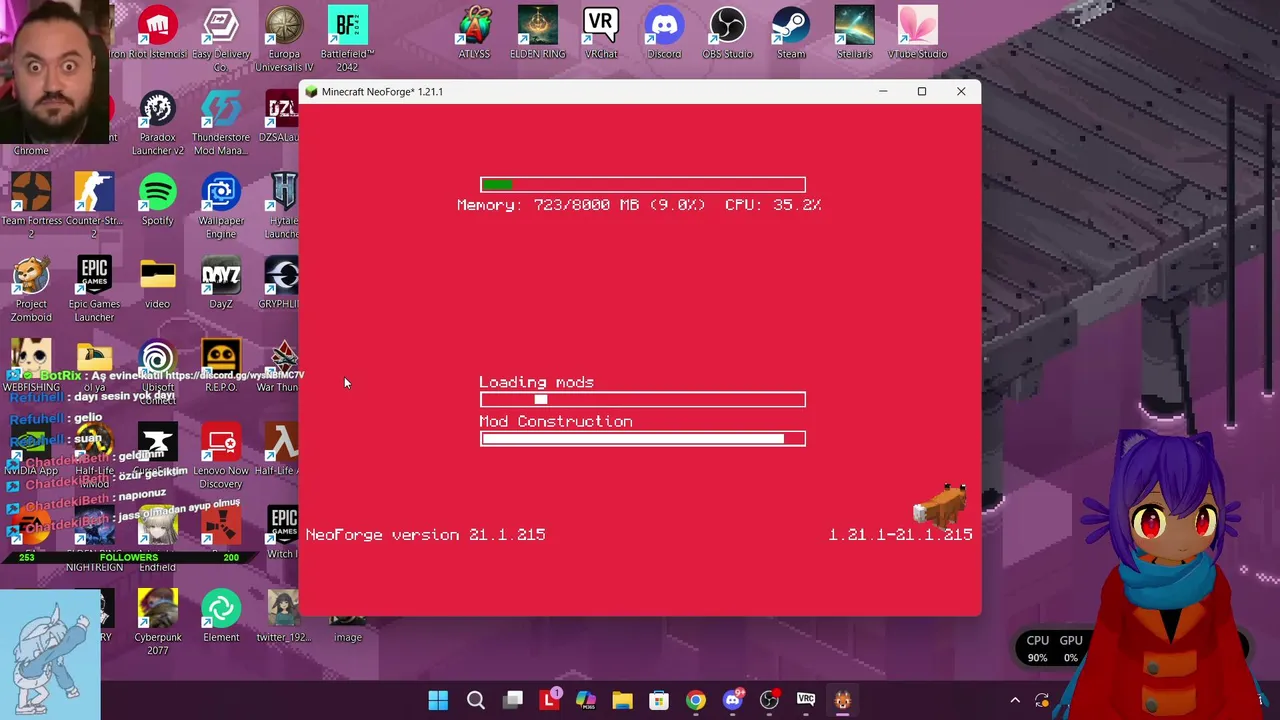Open the DayZ desktop shortcut
The image size is (1280, 720).
pyautogui.click(x=221, y=282)
